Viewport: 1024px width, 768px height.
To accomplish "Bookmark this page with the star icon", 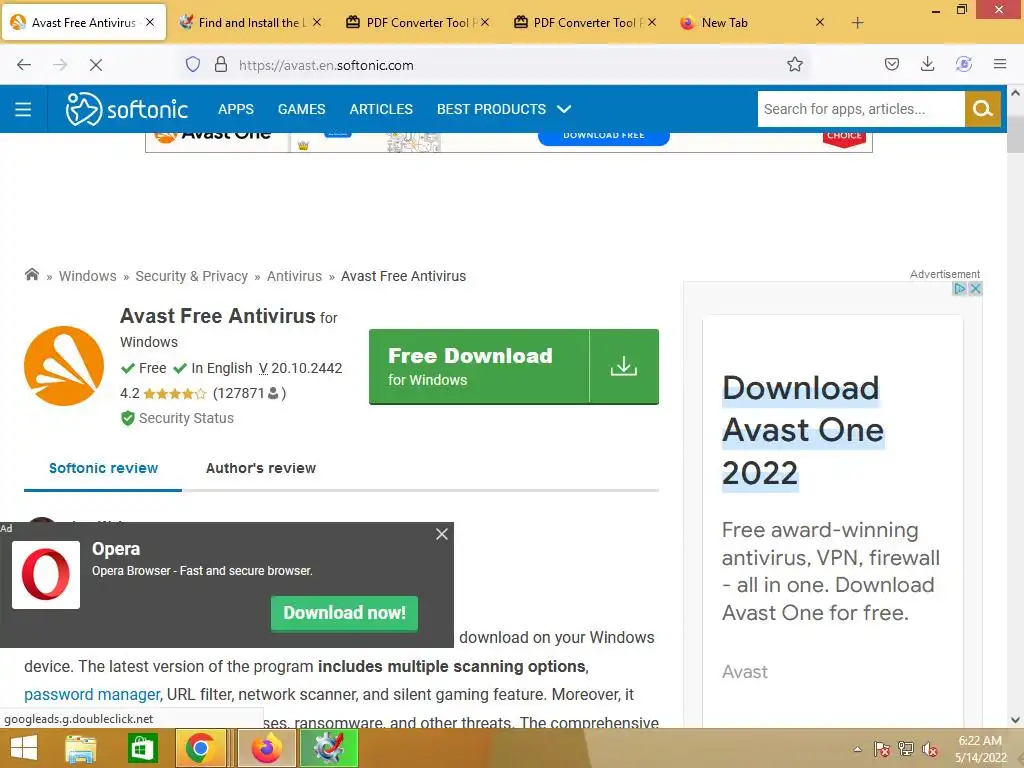I will tap(795, 64).
